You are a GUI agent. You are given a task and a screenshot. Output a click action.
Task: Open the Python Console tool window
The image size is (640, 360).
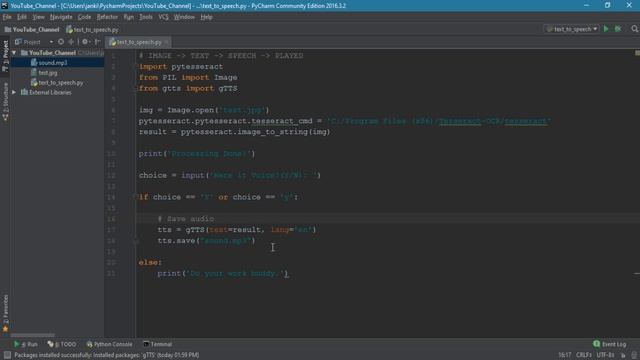[x=109, y=344]
